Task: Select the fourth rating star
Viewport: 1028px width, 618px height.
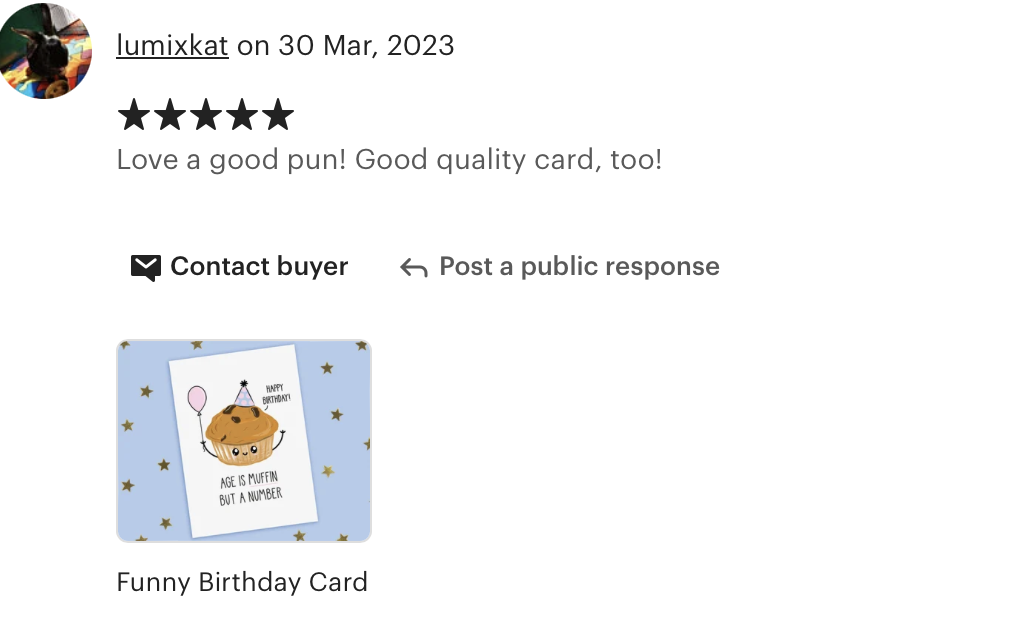Action: point(242,115)
